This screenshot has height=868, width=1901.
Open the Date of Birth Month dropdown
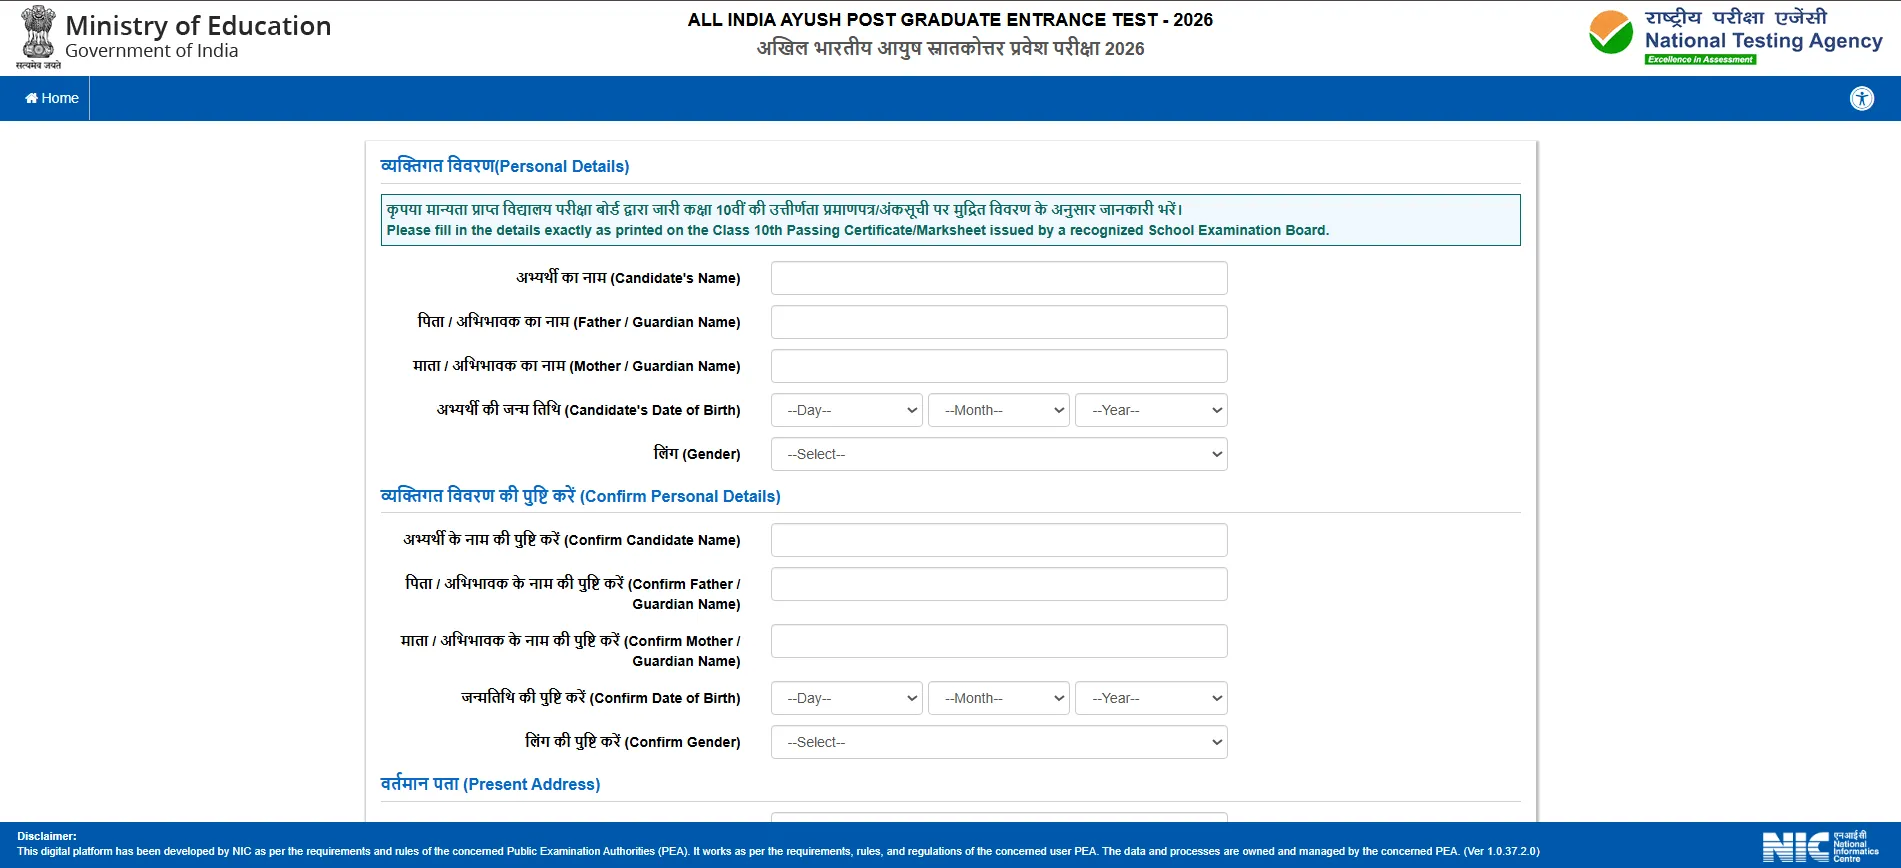click(x=999, y=410)
